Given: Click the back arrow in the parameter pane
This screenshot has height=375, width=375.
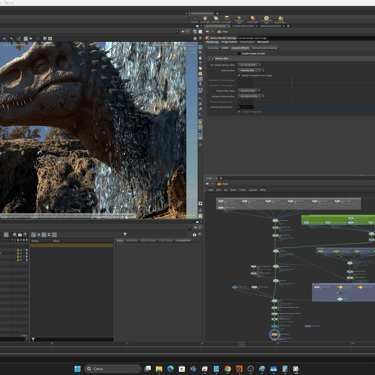Looking at the screenshot, I should pos(208,32).
